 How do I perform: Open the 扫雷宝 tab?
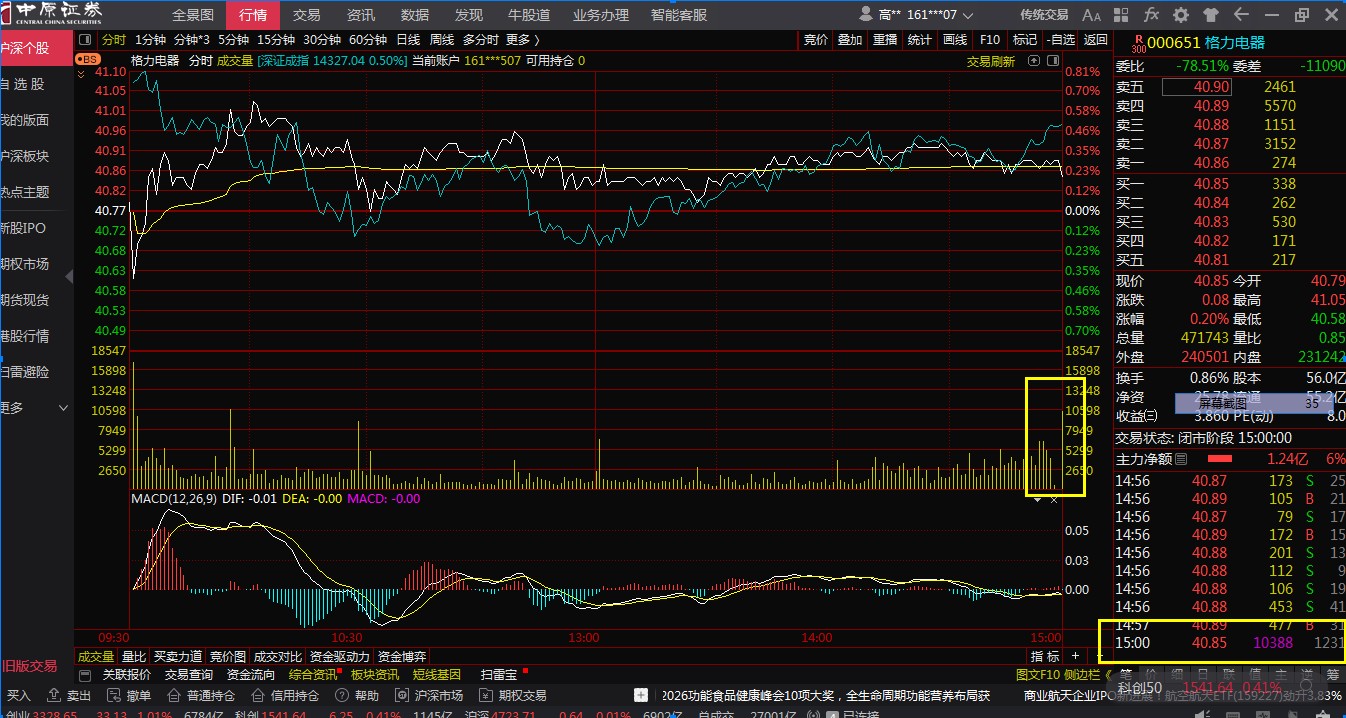point(499,675)
